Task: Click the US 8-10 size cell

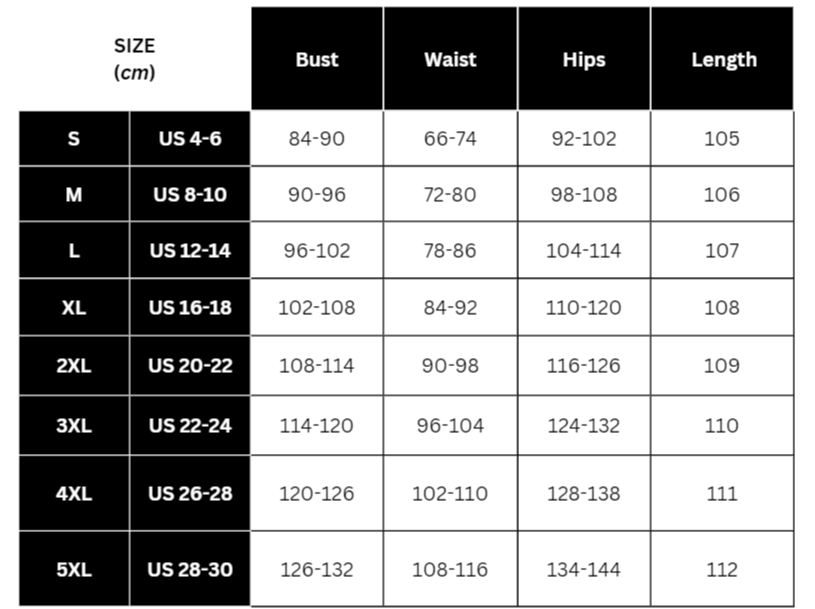Action: click(190, 194)
